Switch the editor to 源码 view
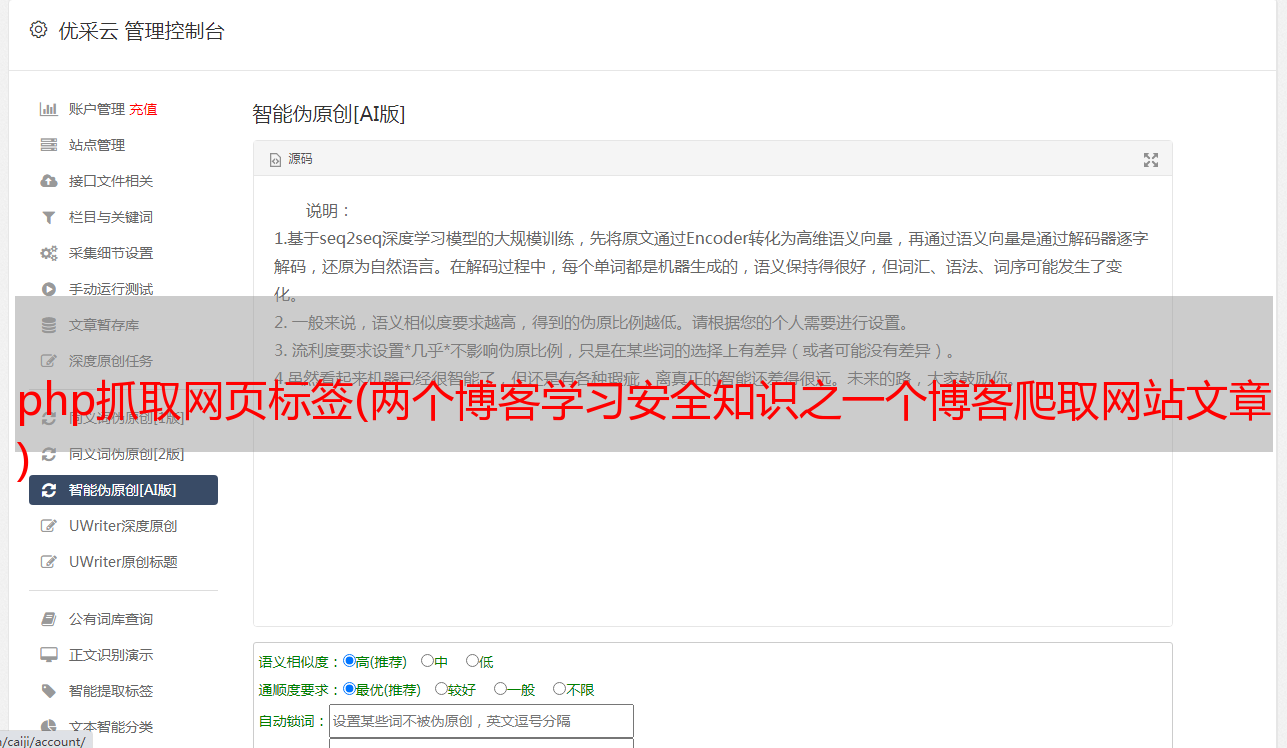This screenshot has width=1287, height=748. point(291,159)
